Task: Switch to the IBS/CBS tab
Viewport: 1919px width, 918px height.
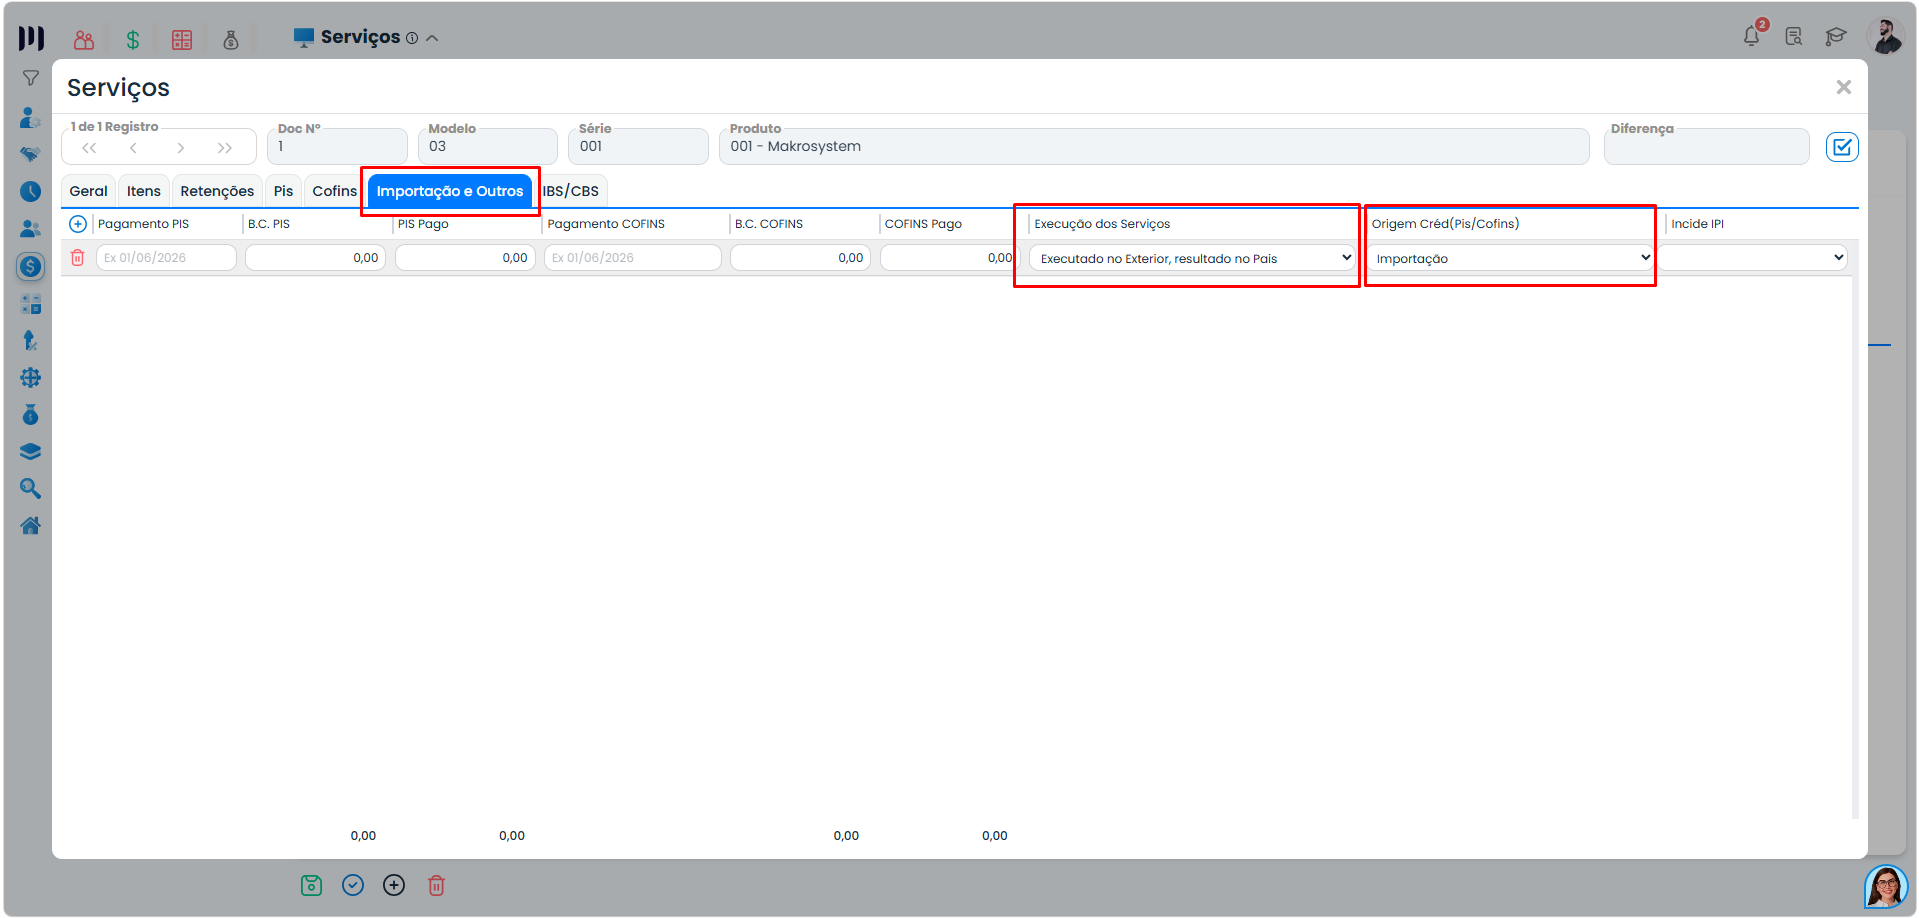Action: [x=571, y=191]
